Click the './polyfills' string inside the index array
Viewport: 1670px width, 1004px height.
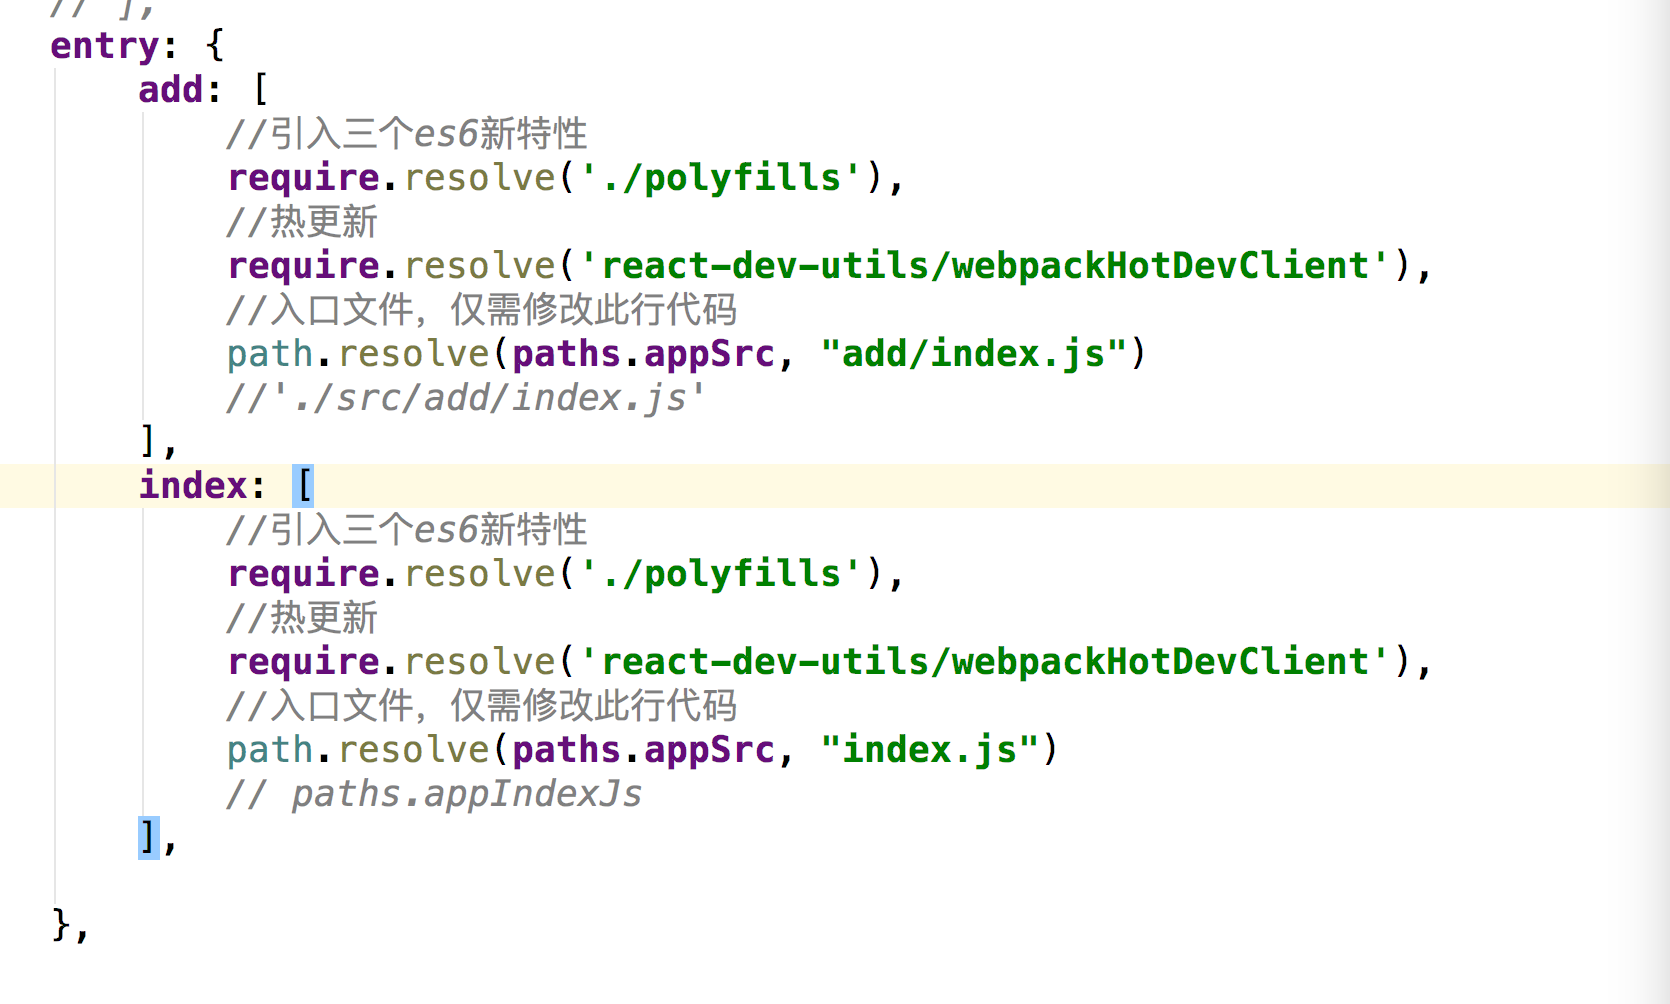(720, 574)
